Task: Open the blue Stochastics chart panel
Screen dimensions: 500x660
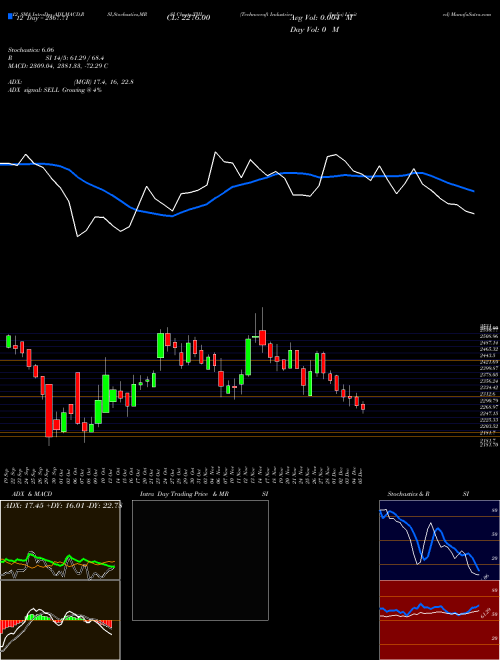Action: pos(439,540)
